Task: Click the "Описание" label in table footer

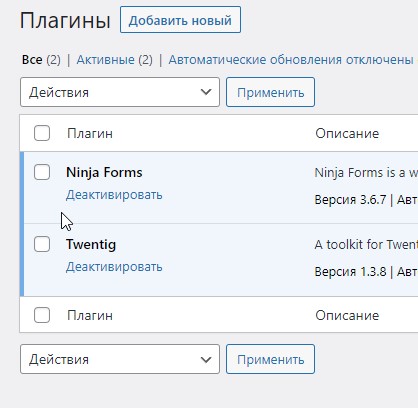Action: [x=347, y=315]
